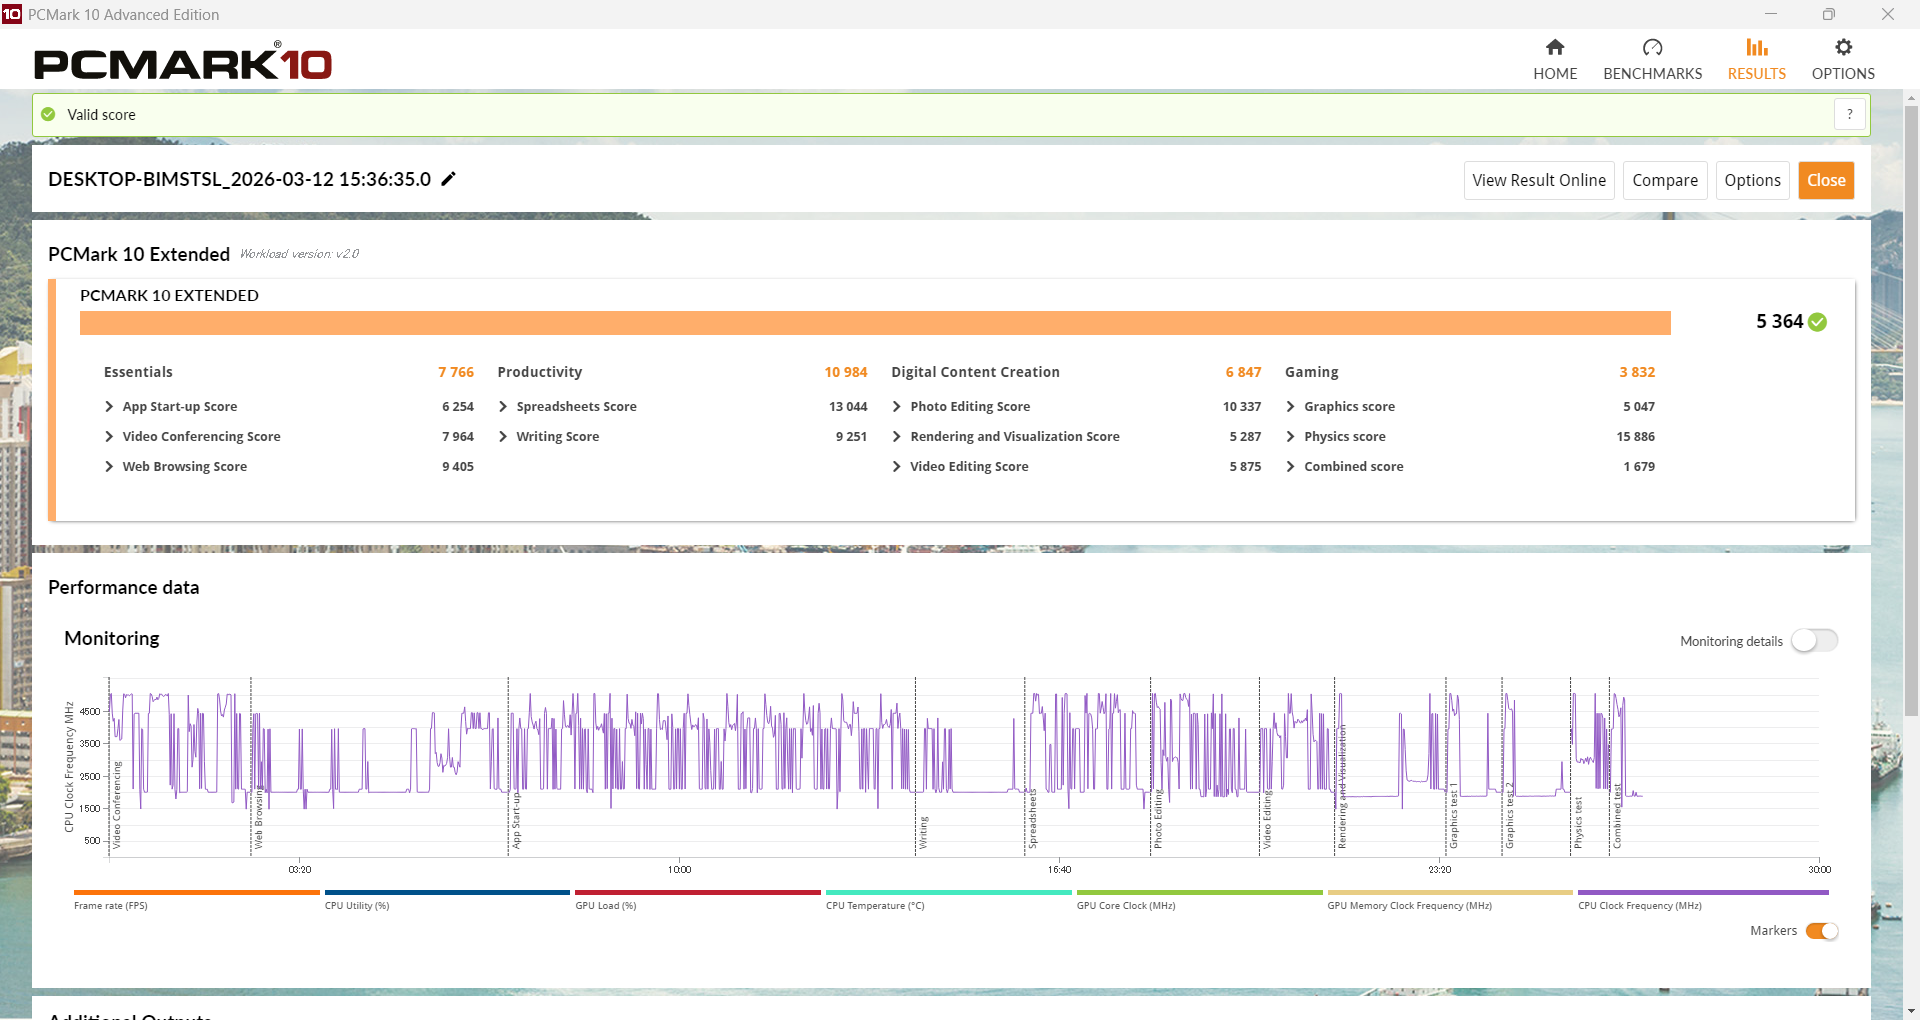
Task: Enable the Monitoring details toggle
Action: 1813,641
